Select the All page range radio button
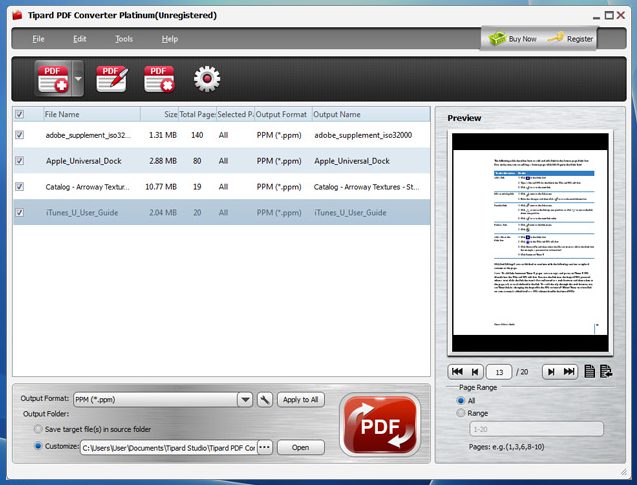 point(461,401)
